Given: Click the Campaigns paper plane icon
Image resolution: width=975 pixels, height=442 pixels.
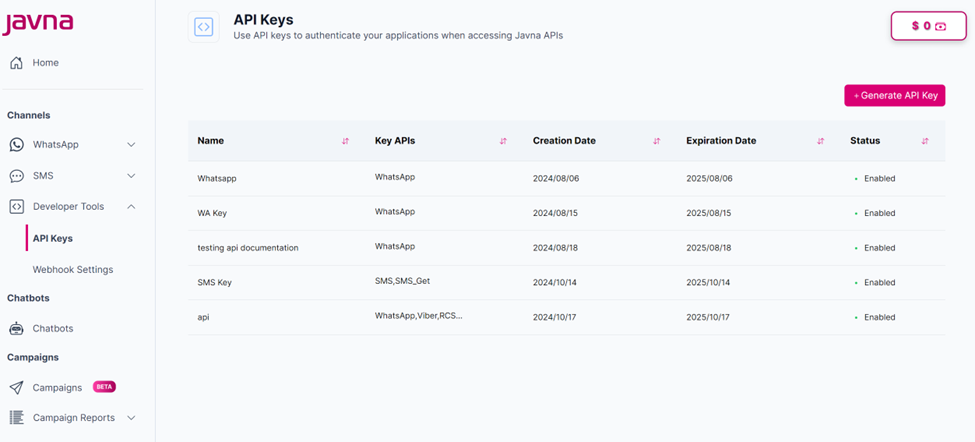Looking at the screenshot, I should pyautogui.click(x=17, y=387).
